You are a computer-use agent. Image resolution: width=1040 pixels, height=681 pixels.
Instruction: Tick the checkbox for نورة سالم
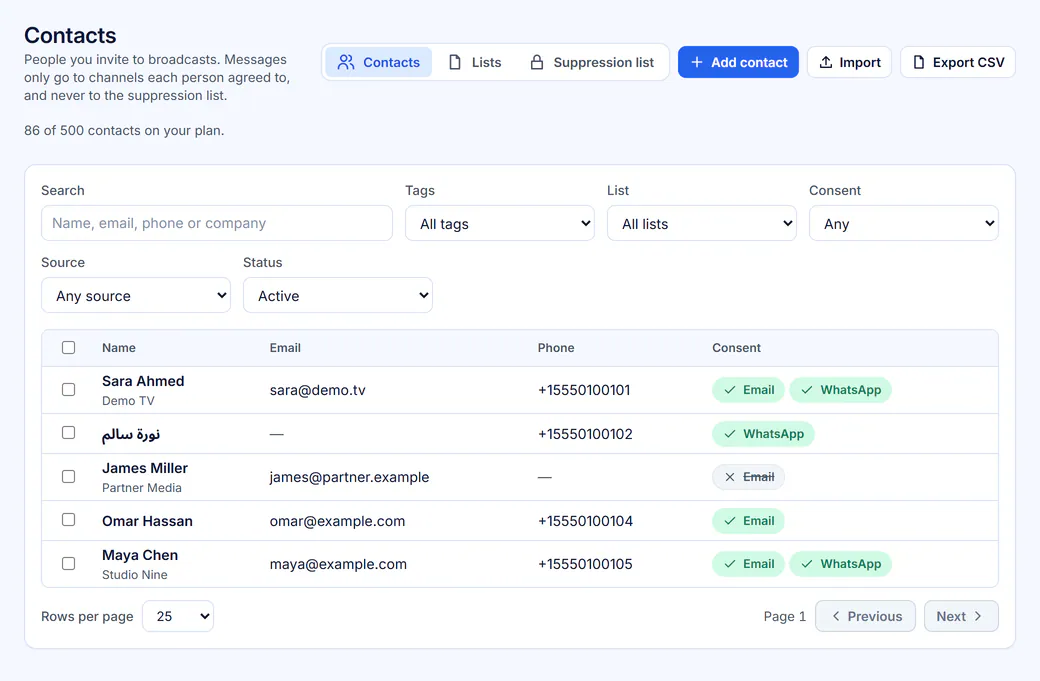68,432
